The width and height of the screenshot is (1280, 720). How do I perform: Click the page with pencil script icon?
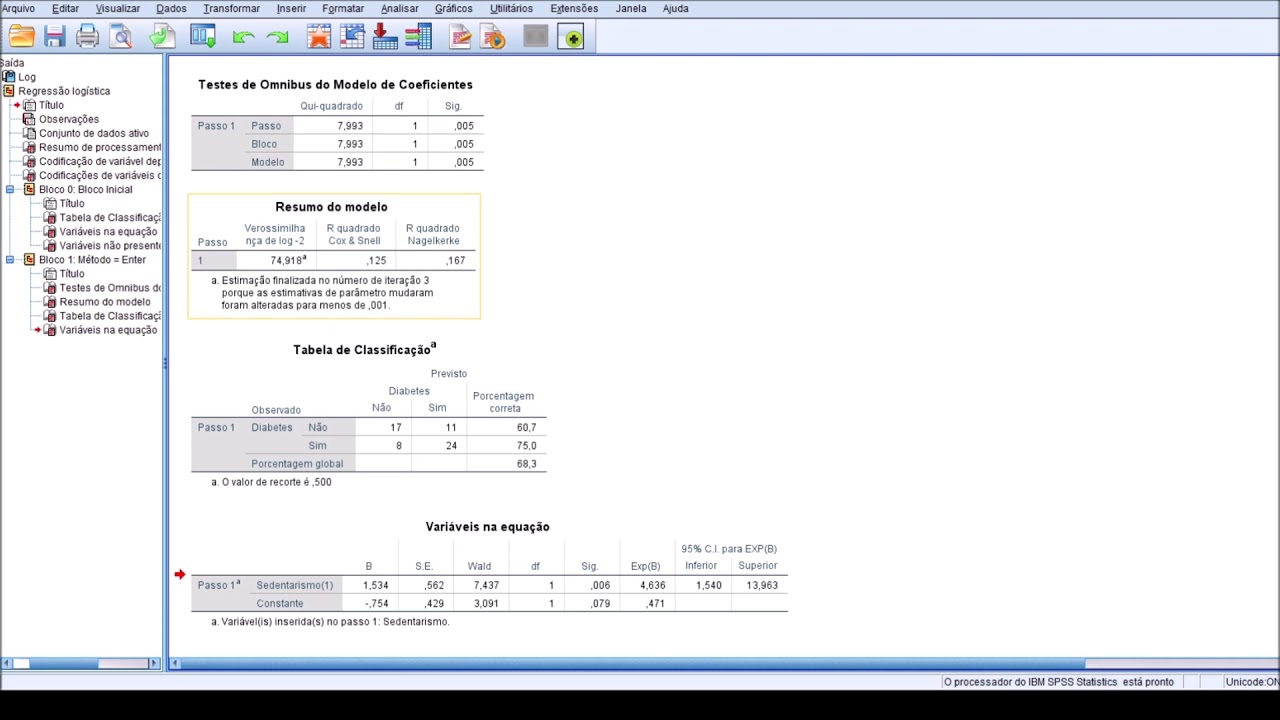coord(460,38)
